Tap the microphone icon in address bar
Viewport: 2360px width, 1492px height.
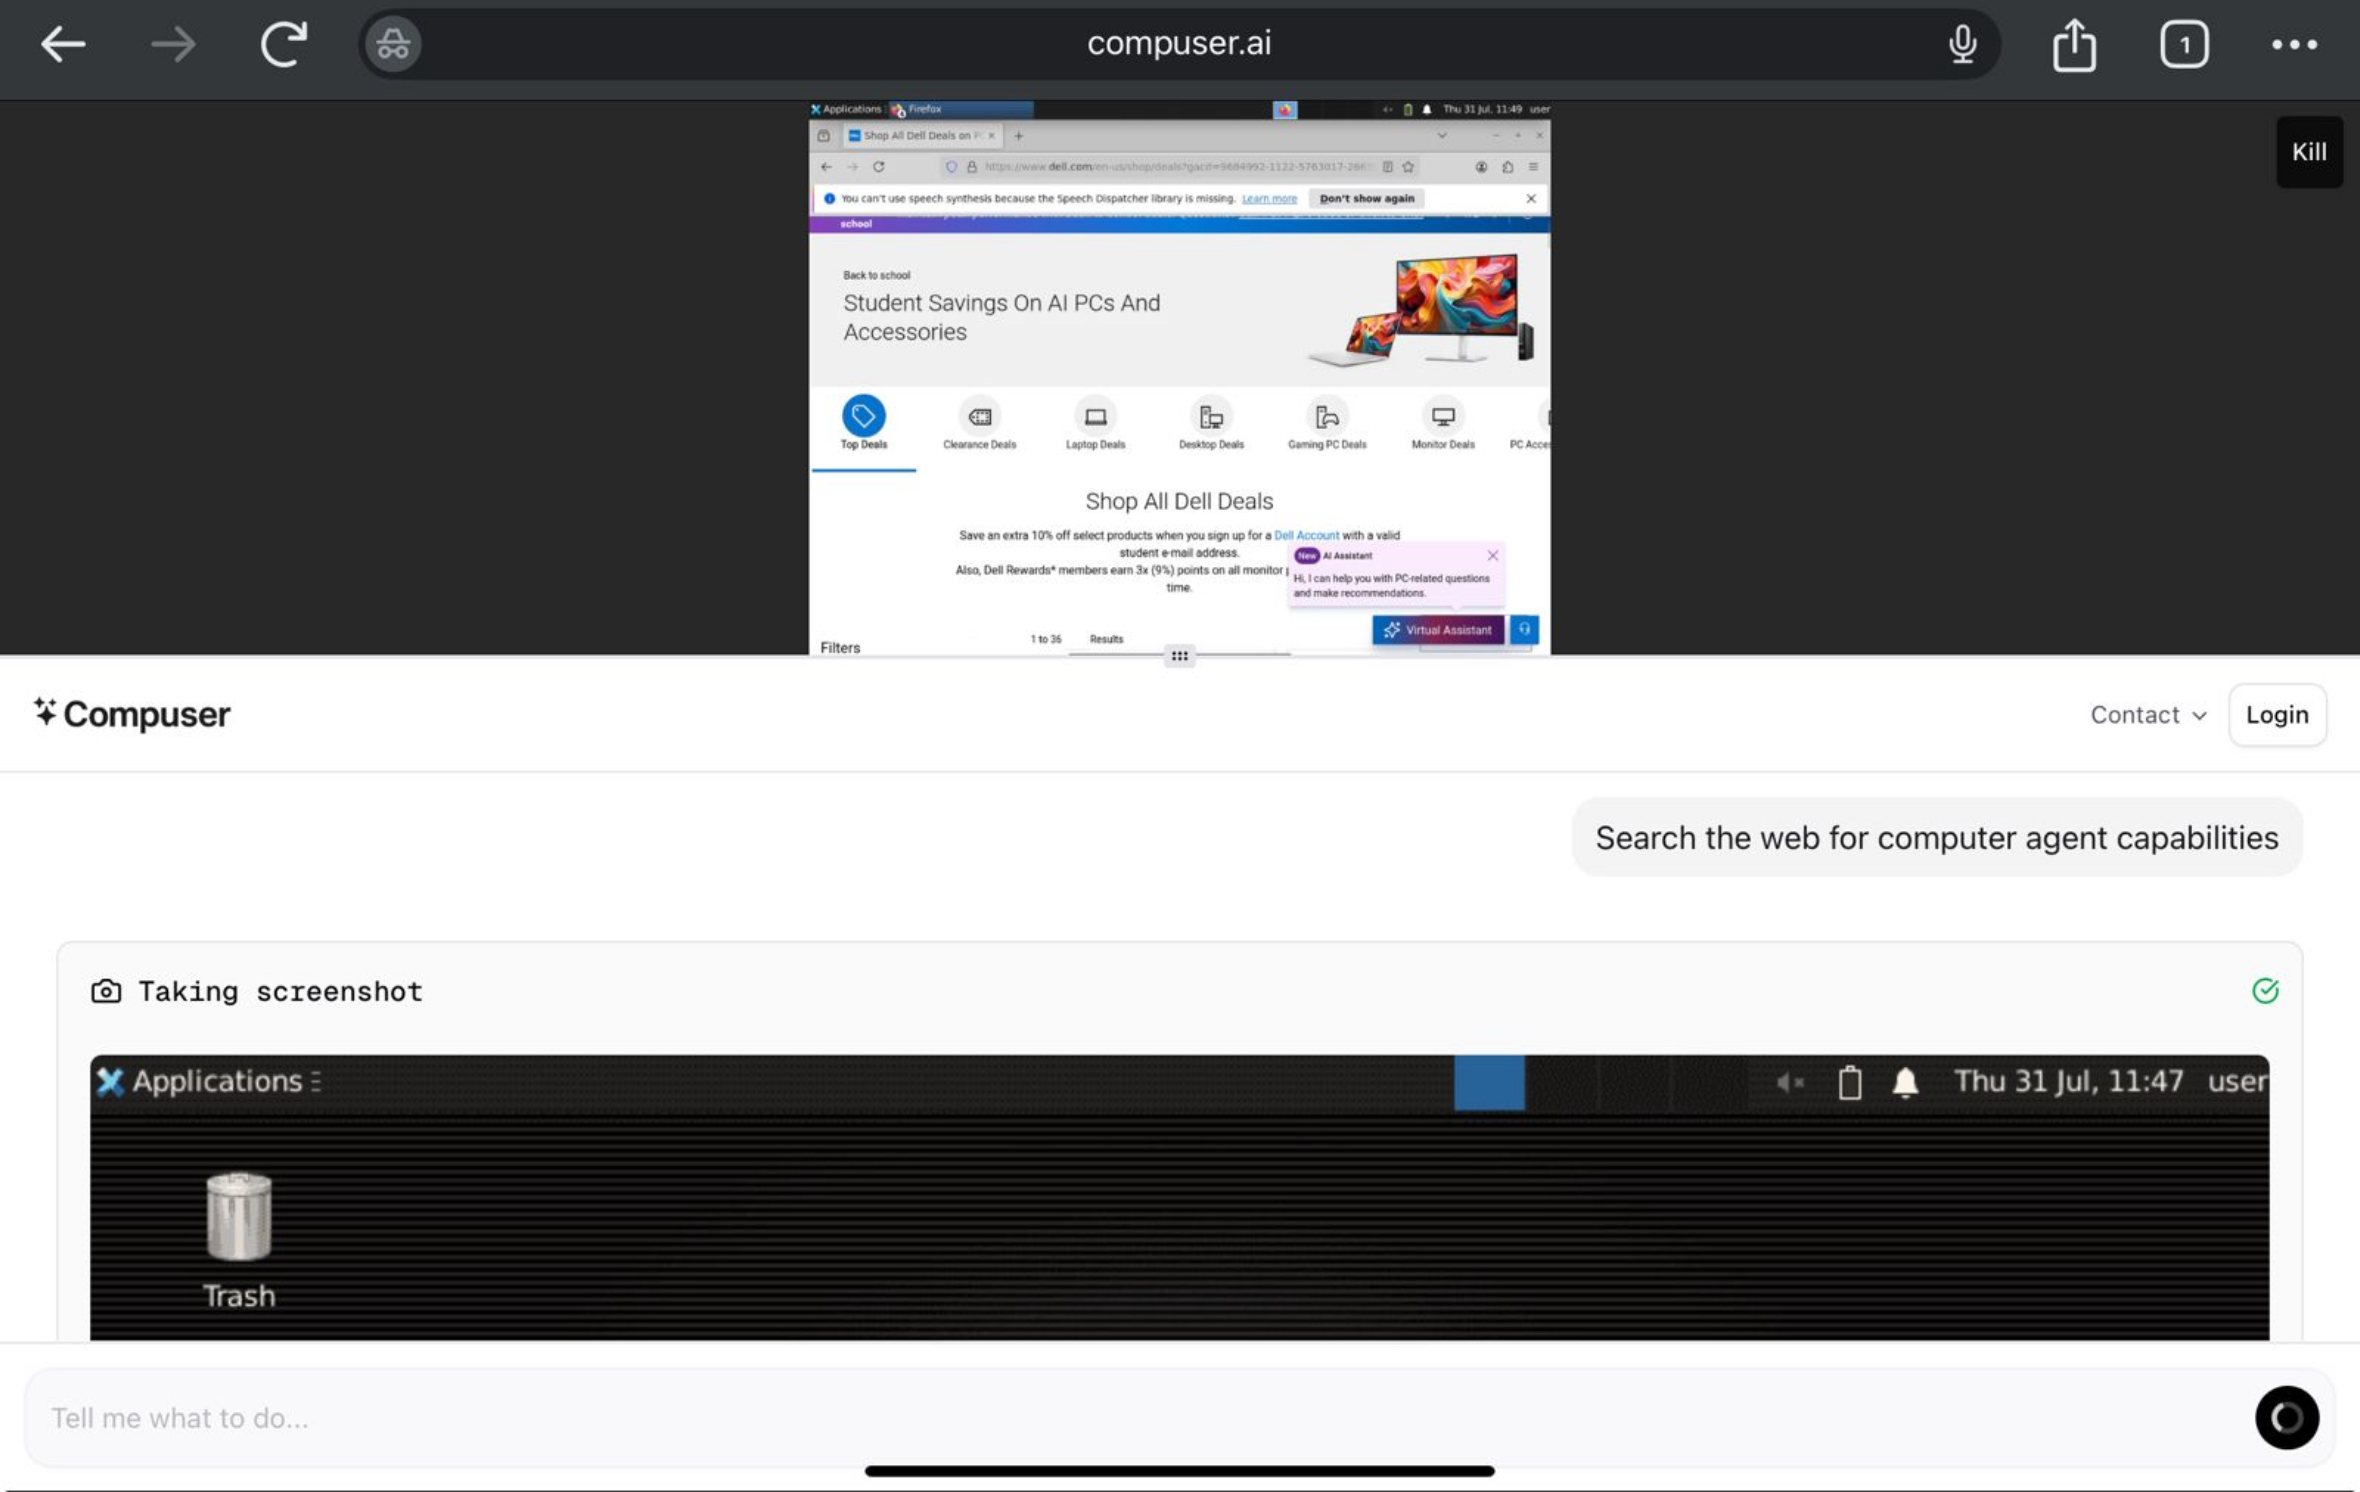point(1962,44)
